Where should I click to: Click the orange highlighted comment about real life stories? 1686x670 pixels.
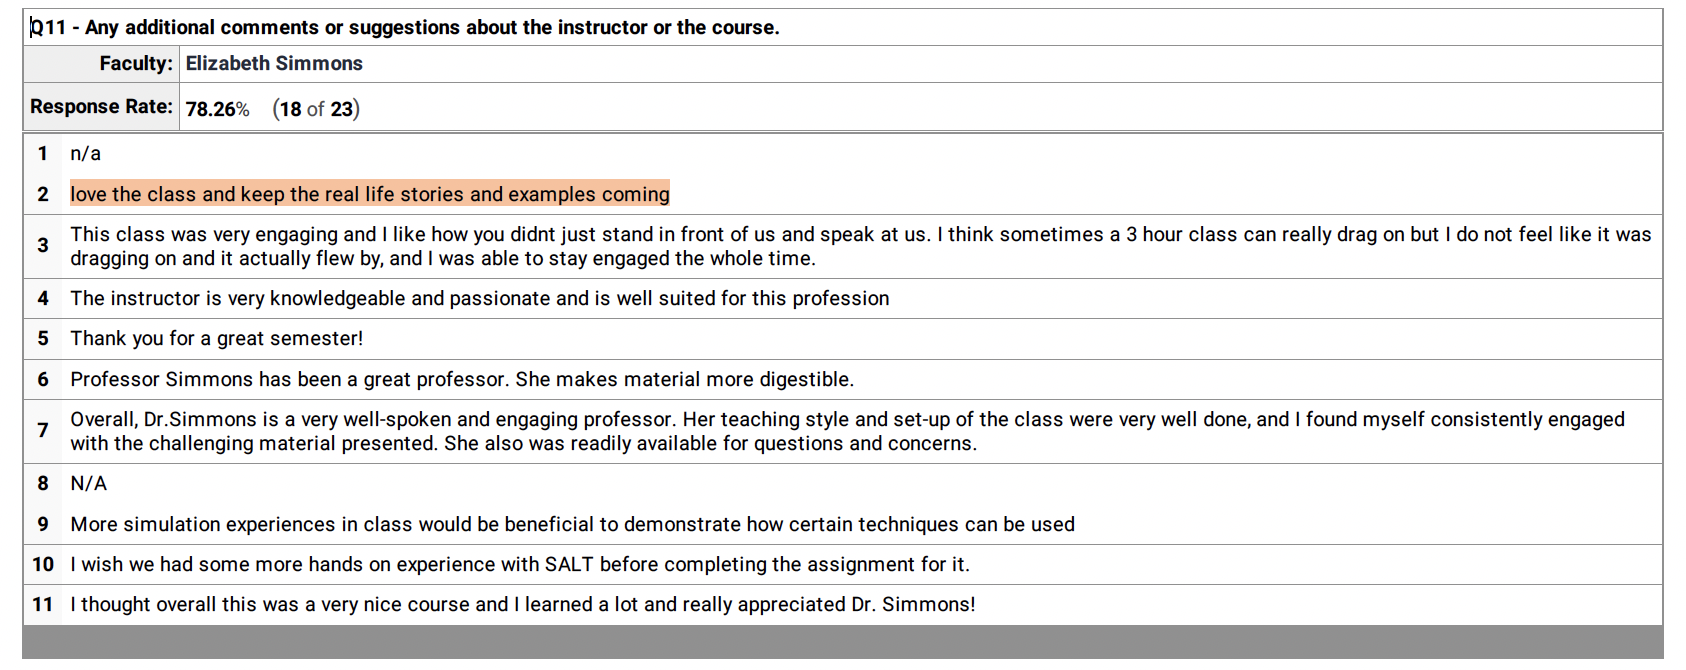tap(369, 194)
